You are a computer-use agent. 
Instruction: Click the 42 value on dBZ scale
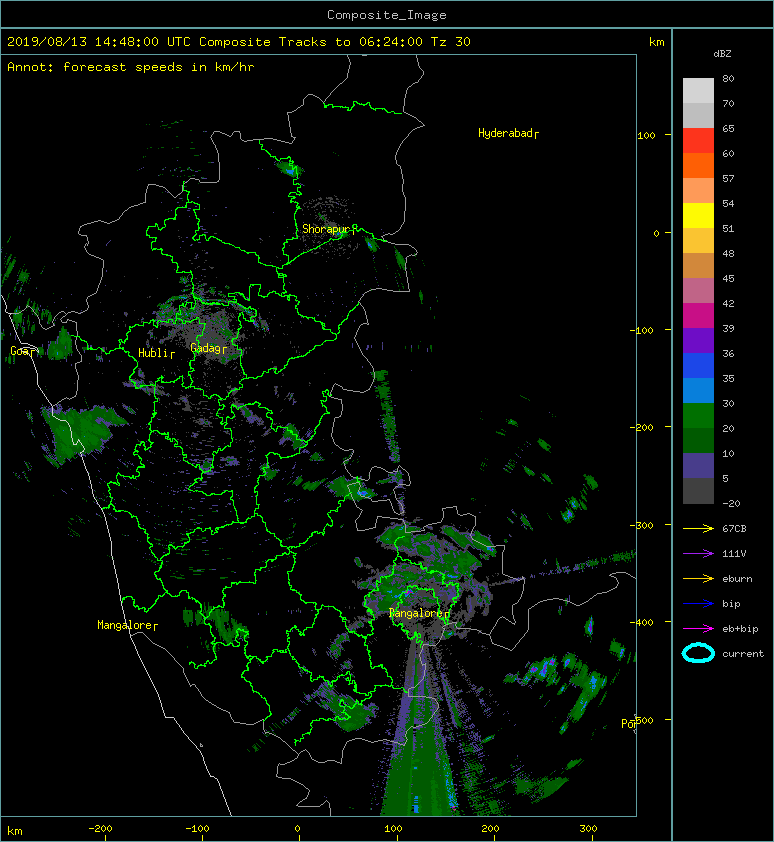click(x=728, y=303)
